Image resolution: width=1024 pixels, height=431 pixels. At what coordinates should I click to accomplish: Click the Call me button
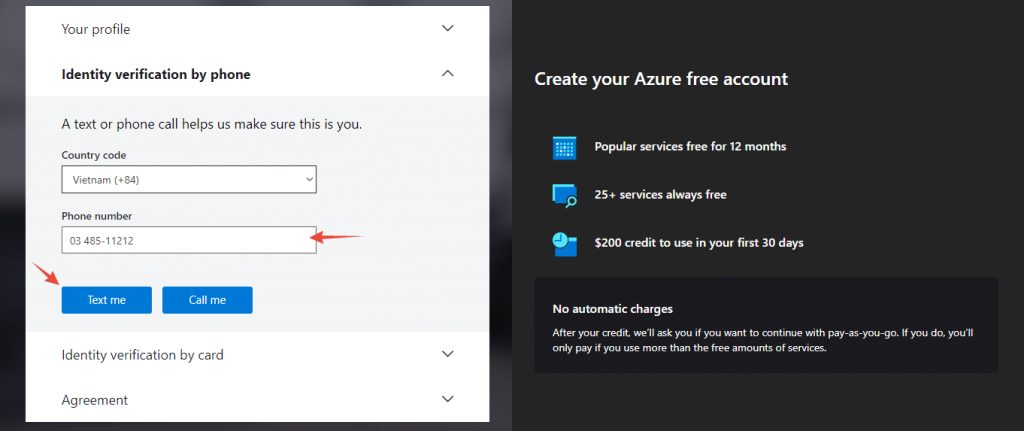click(x=208, y=300)
